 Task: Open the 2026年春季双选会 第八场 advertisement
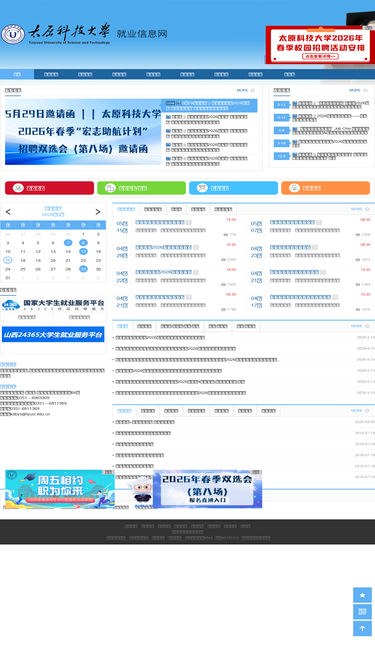(207, 489)
